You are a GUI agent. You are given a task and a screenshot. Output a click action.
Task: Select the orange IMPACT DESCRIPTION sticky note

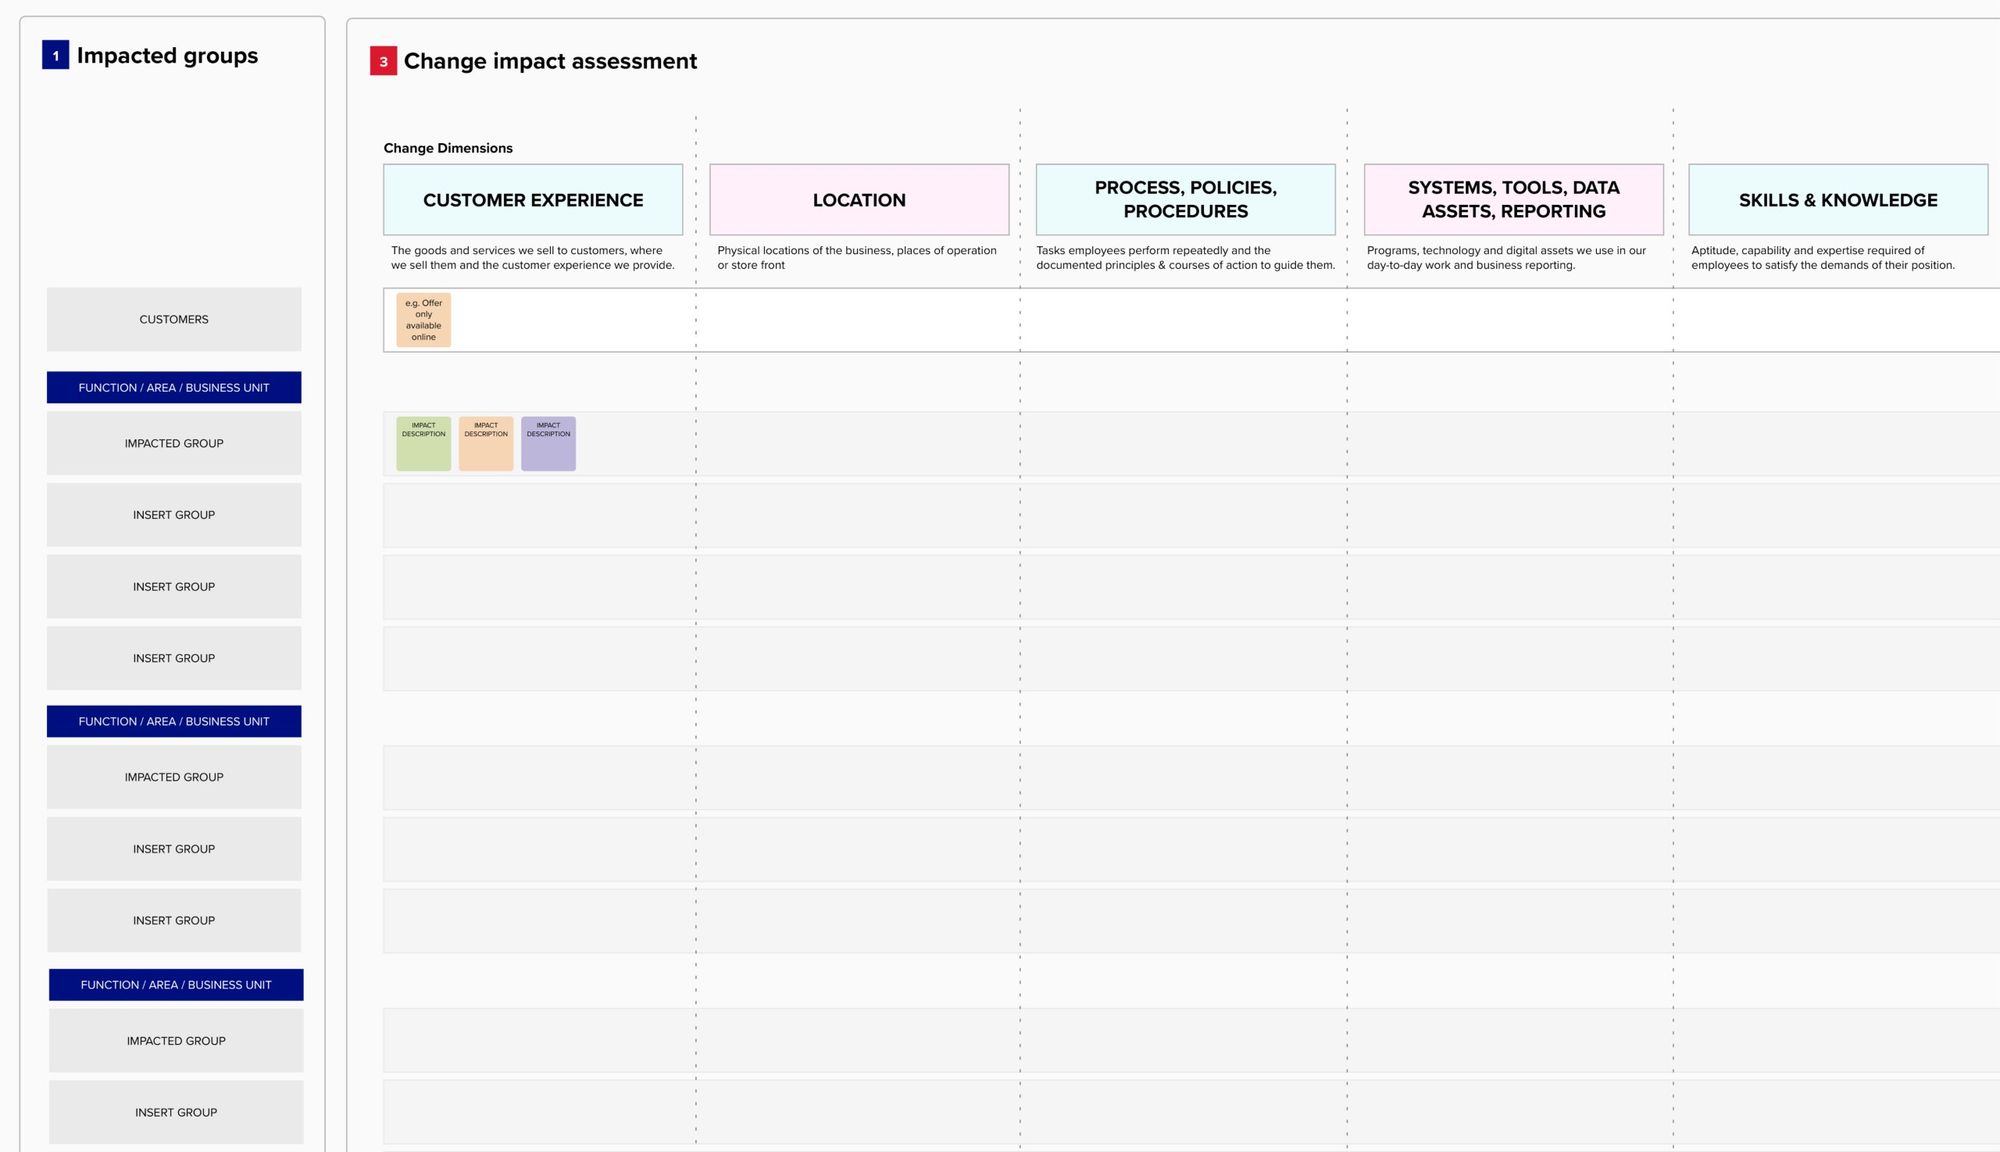point(486,443)
